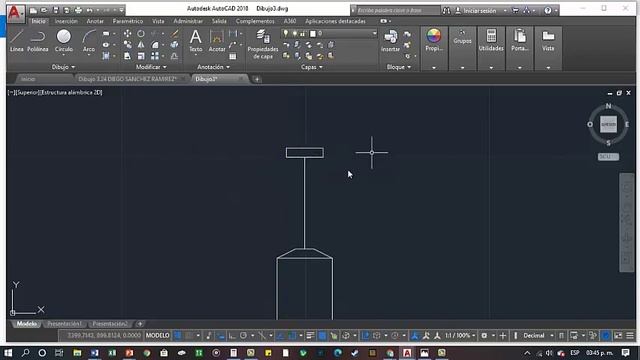
Task: Select the Línea drawing tool
Action: 16,41
